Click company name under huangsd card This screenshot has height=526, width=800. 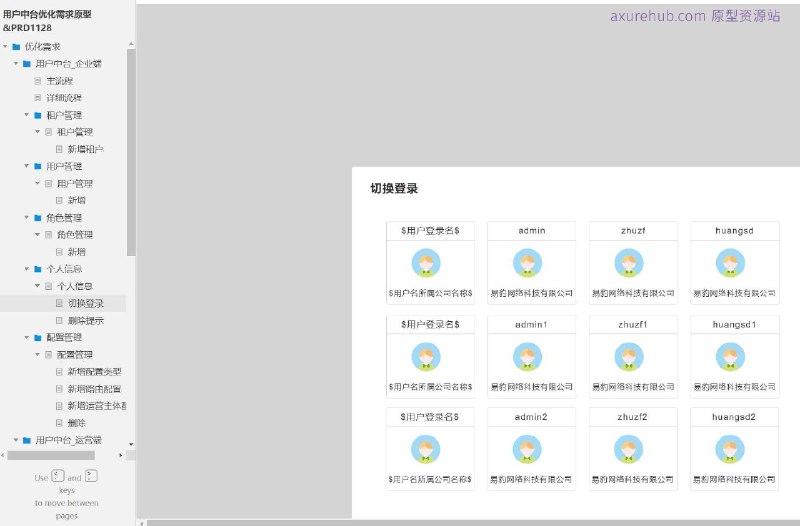click(x=734, y=293)
